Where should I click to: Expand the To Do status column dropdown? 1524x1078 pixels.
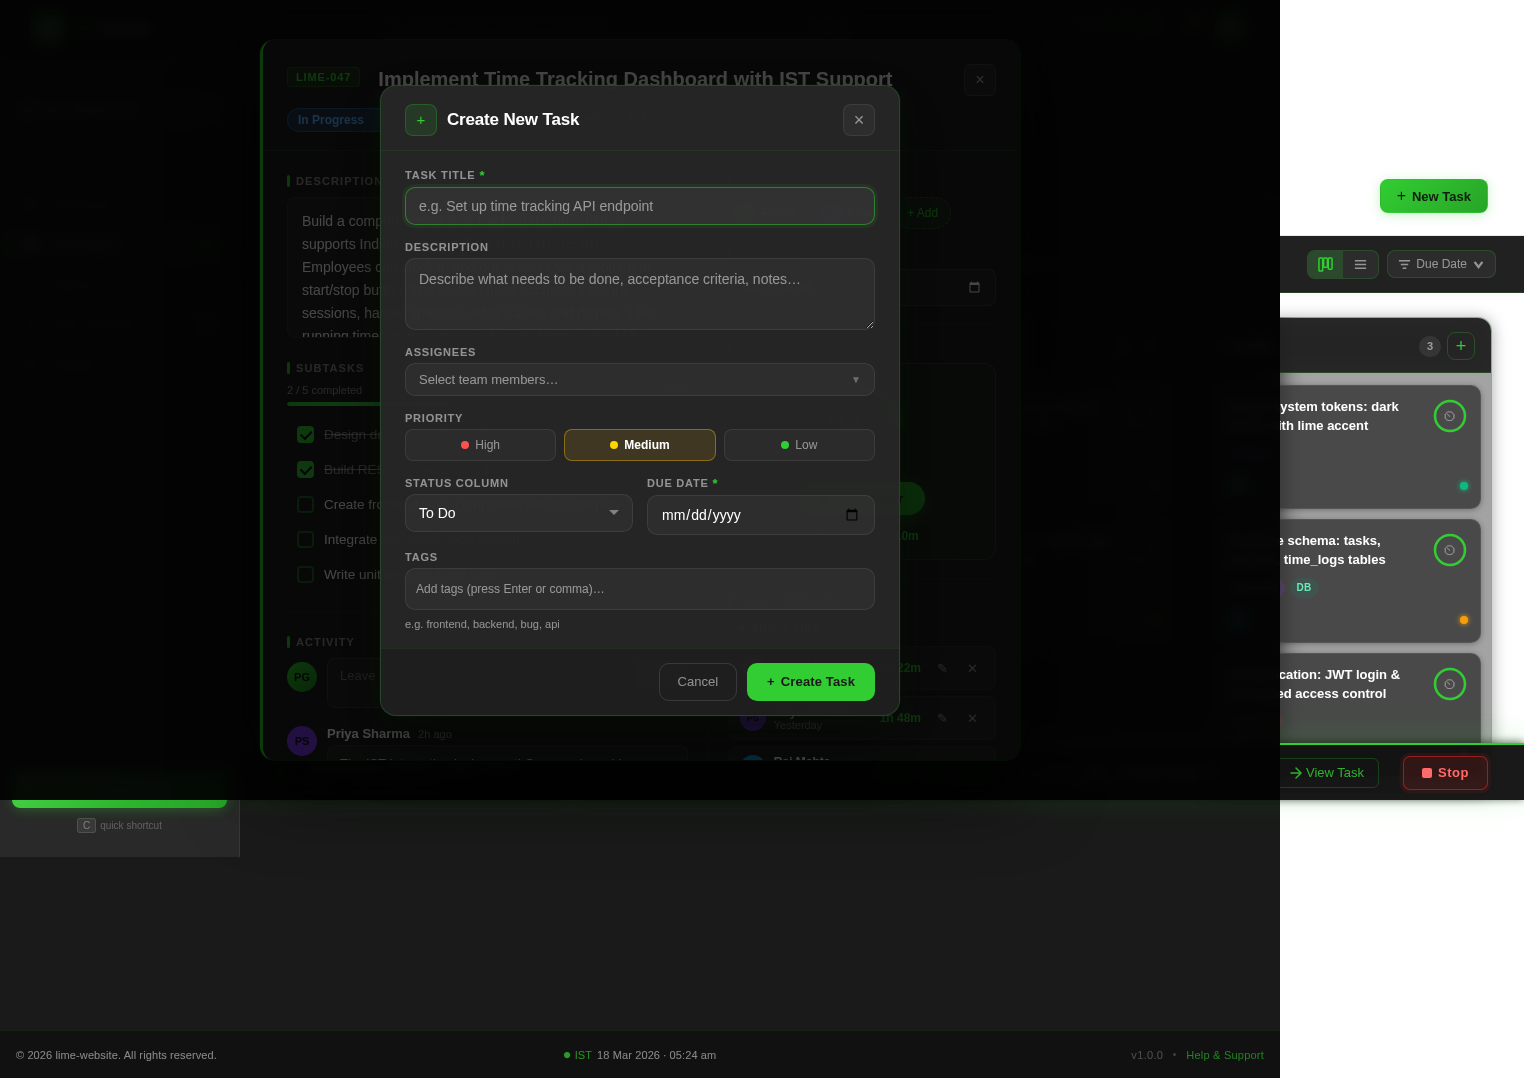(x=519, y=513)
